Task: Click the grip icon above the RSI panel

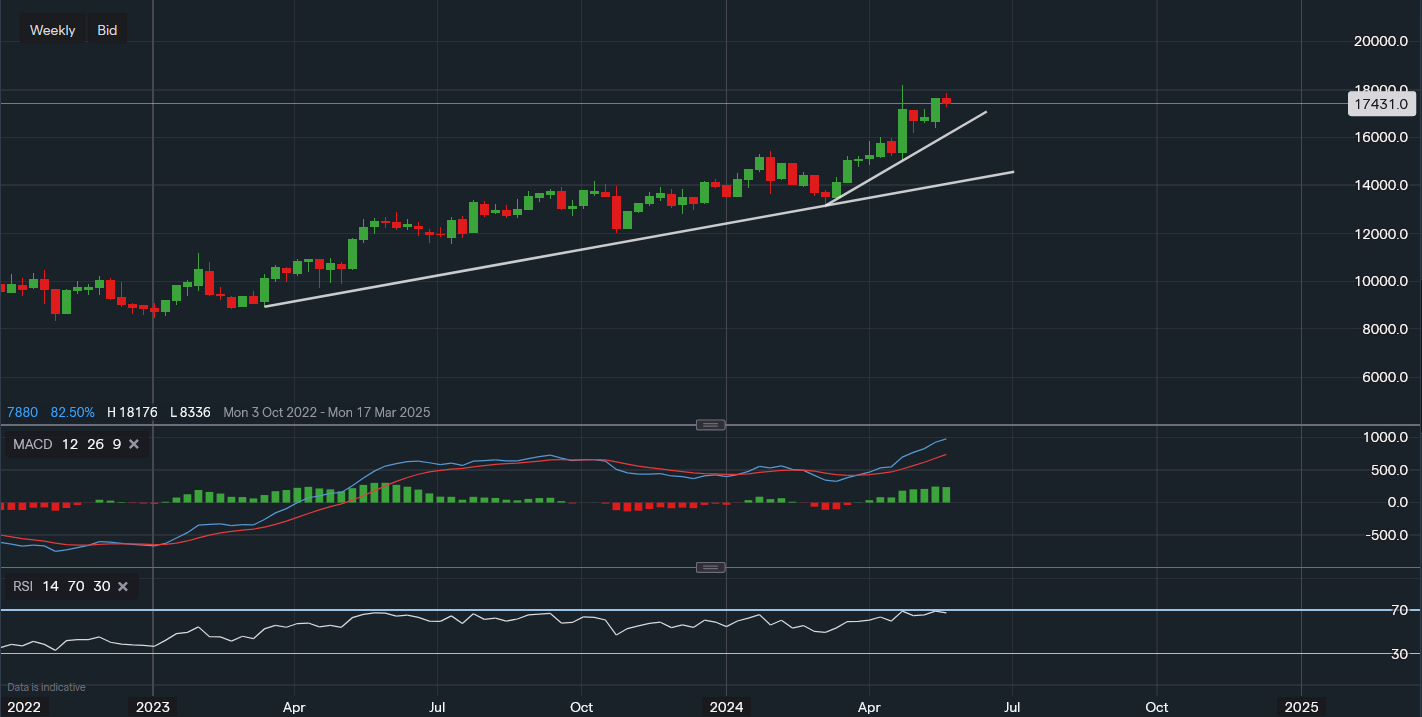Action: click(x=710, y=567)
